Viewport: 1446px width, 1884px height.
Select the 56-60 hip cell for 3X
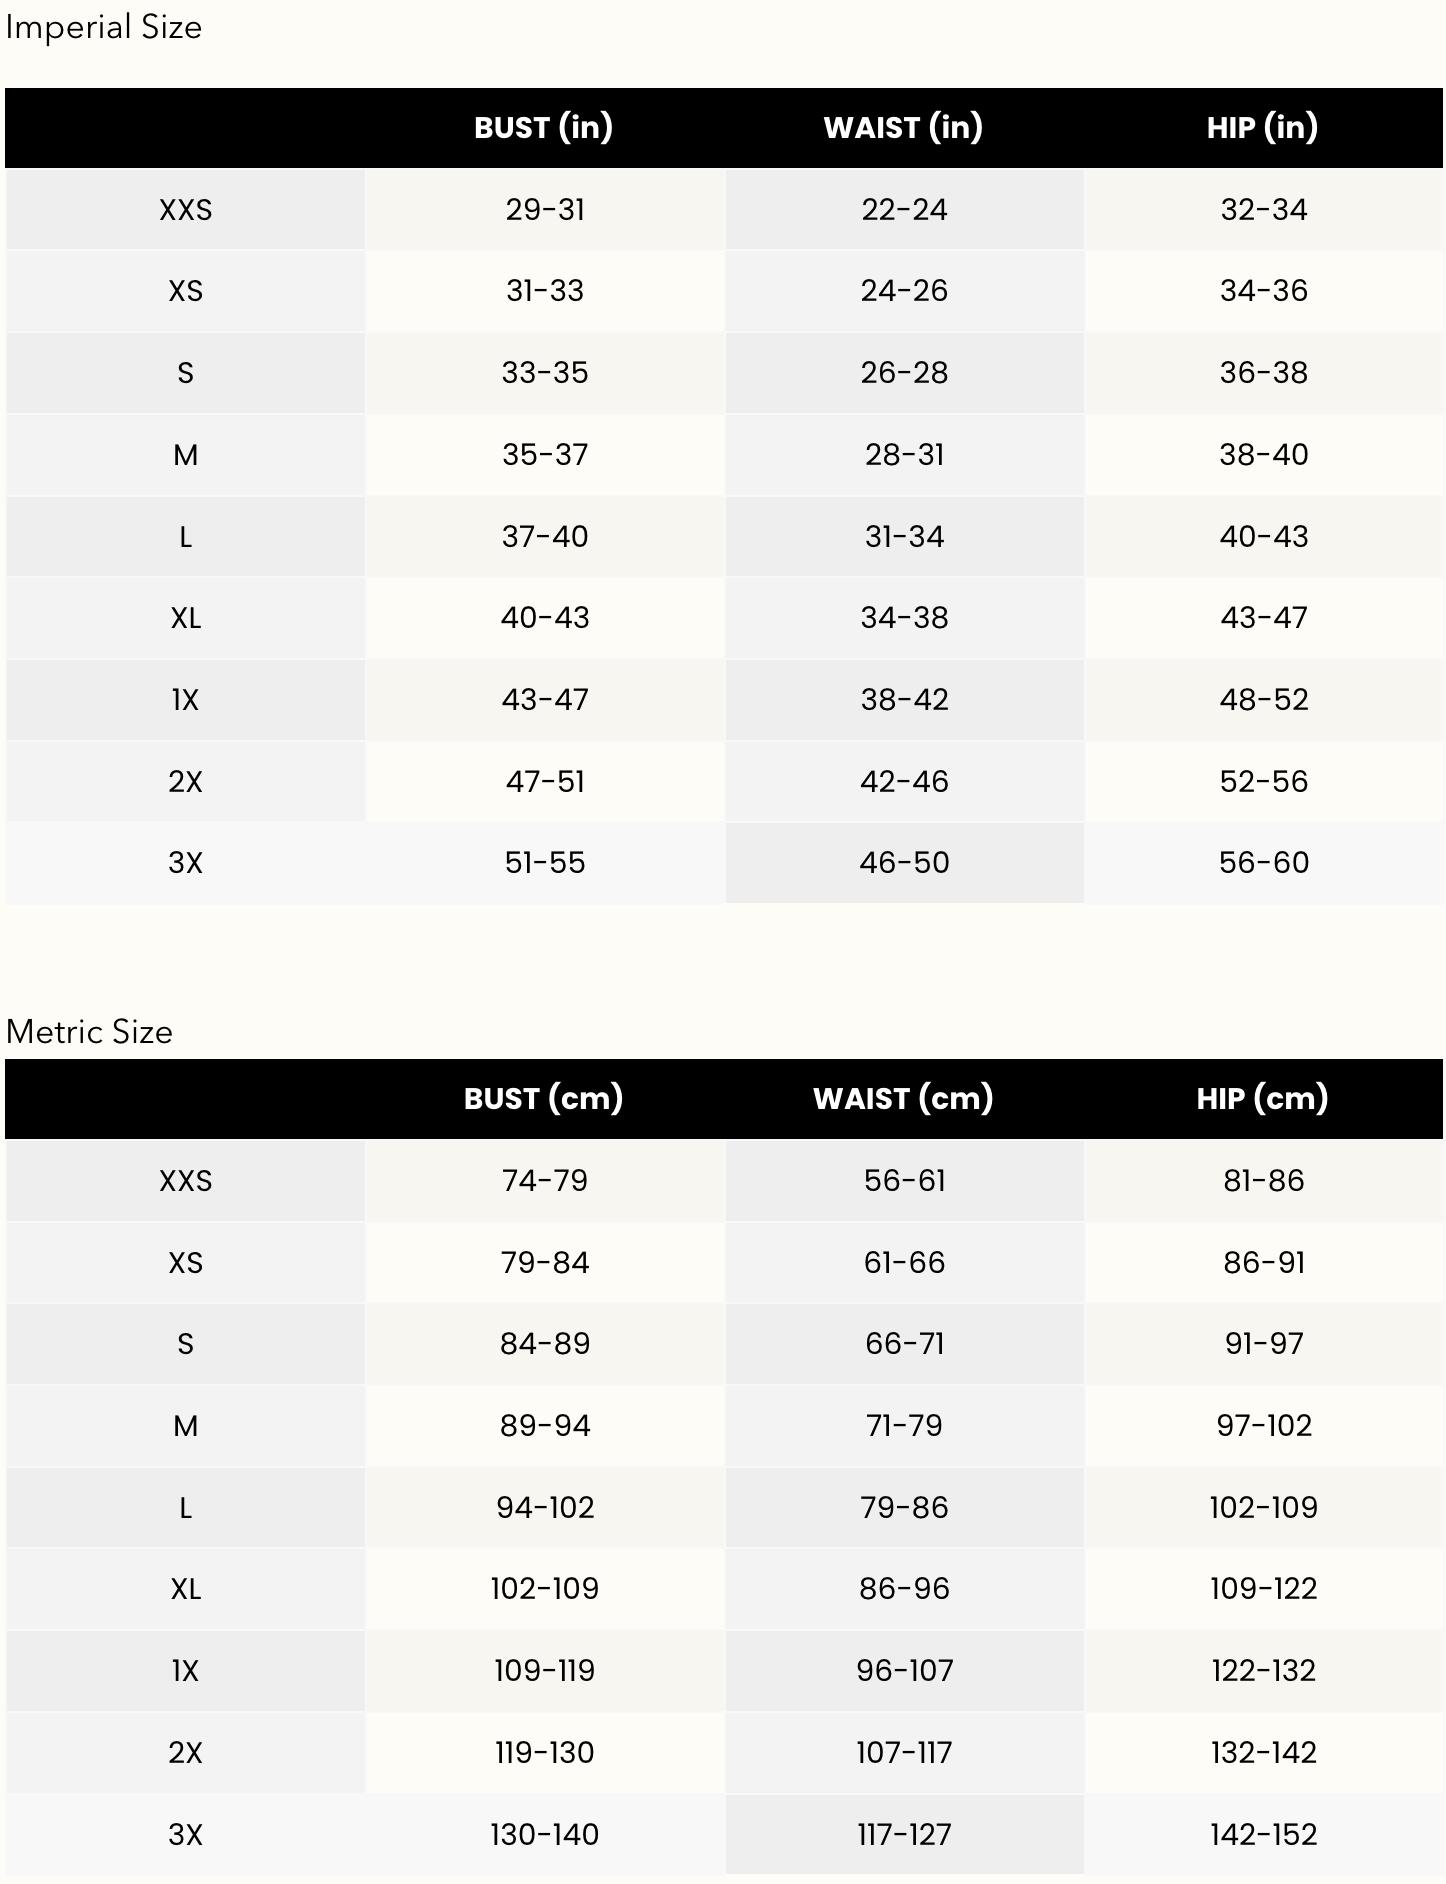coord(1263,862)
